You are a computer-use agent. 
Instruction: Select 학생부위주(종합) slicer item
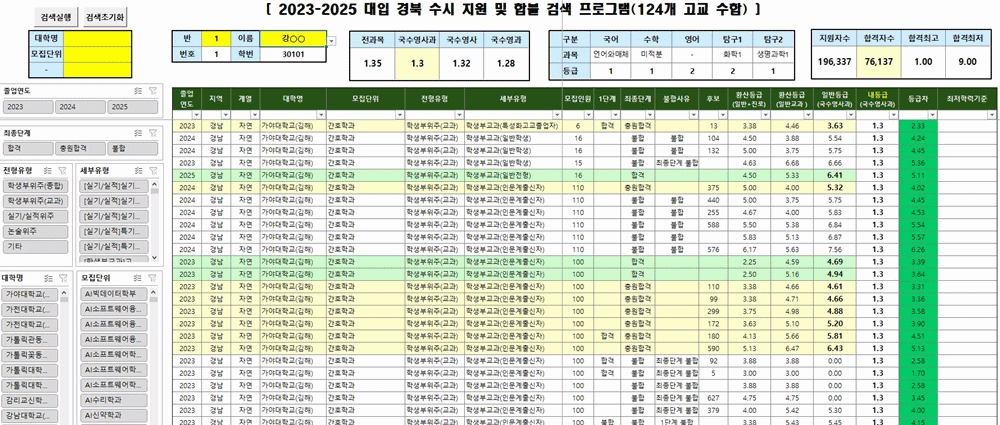pyautogui.click(x=36, y=186)
